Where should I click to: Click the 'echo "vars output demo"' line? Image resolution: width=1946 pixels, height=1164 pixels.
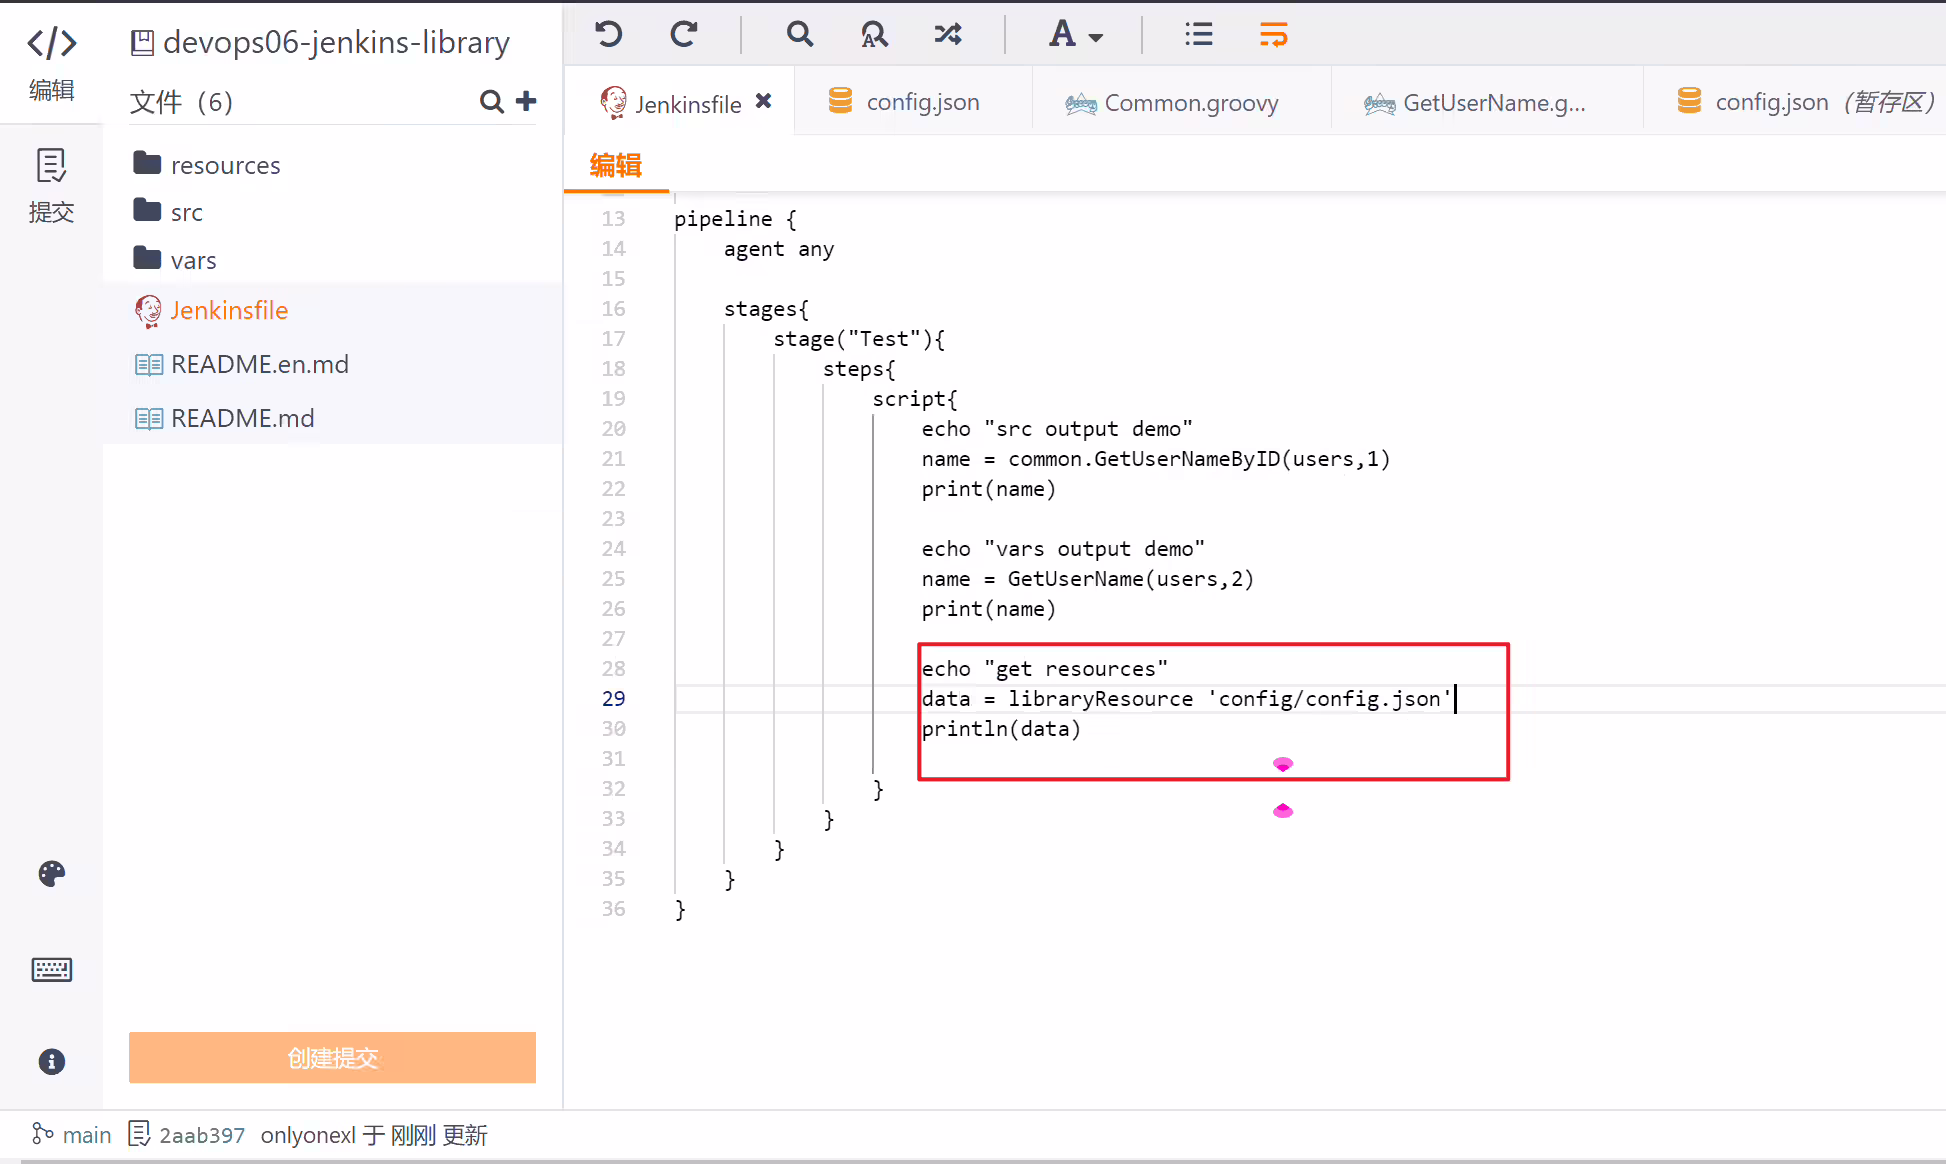tap(1063, 549)
